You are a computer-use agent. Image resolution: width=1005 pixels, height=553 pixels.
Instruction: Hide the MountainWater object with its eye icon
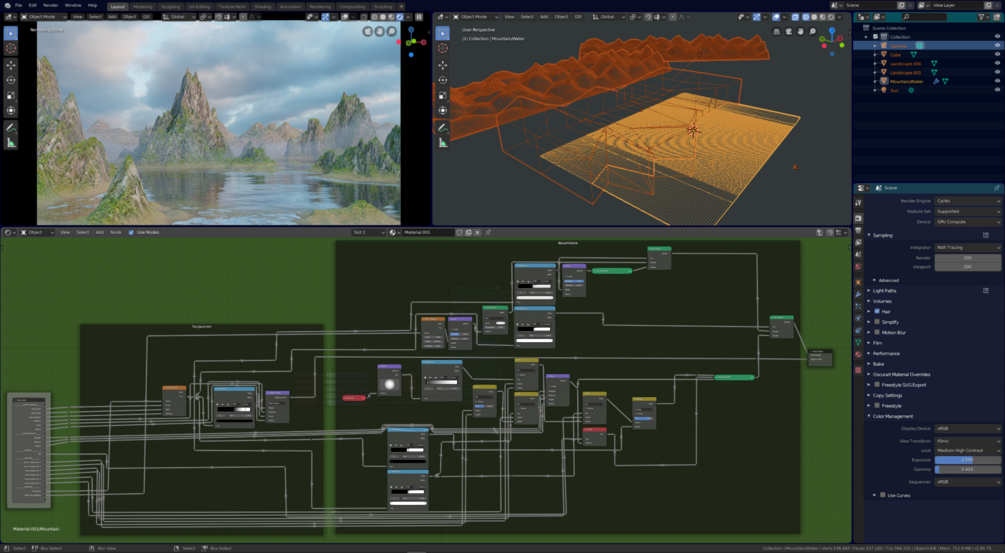(997, 81)
